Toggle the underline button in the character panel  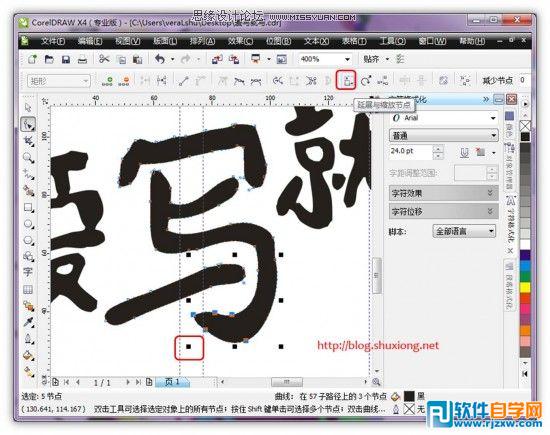[x=464, y=153]
